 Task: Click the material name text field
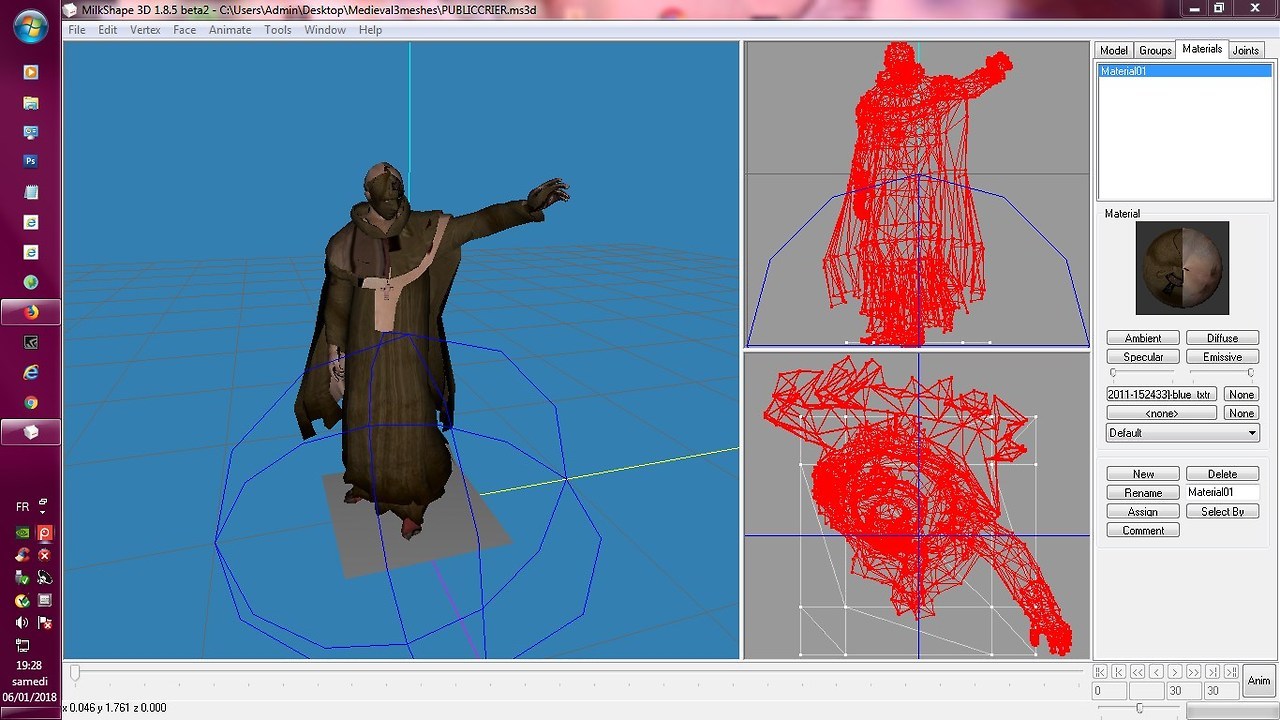pos(1221,492)
